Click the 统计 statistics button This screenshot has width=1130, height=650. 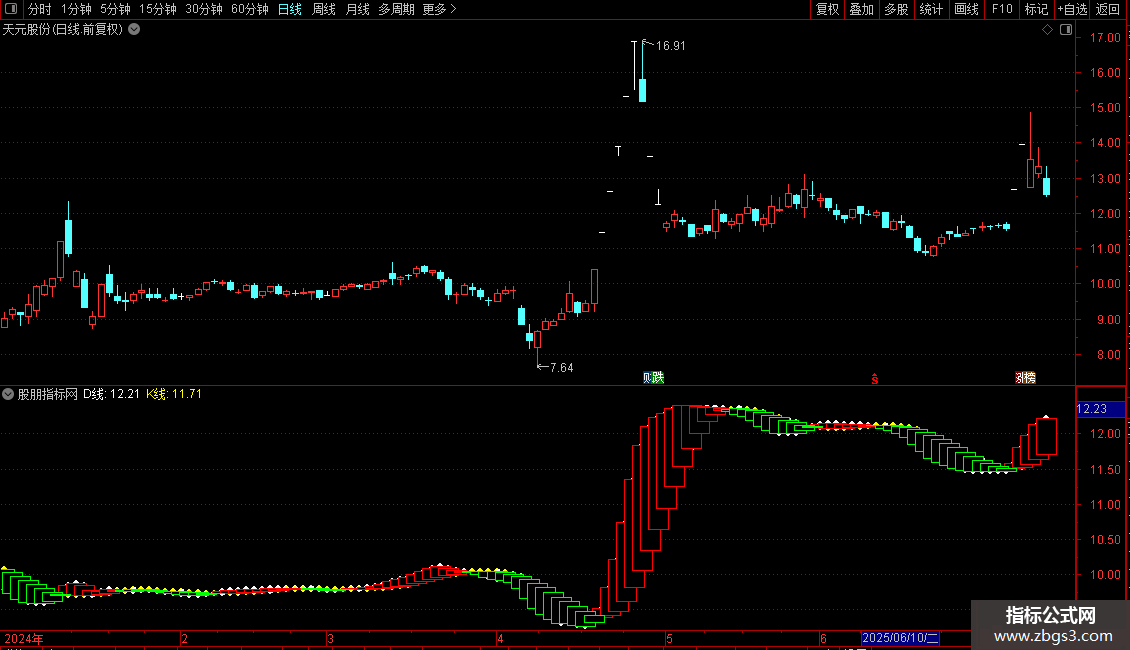click(x=931, y=9)
